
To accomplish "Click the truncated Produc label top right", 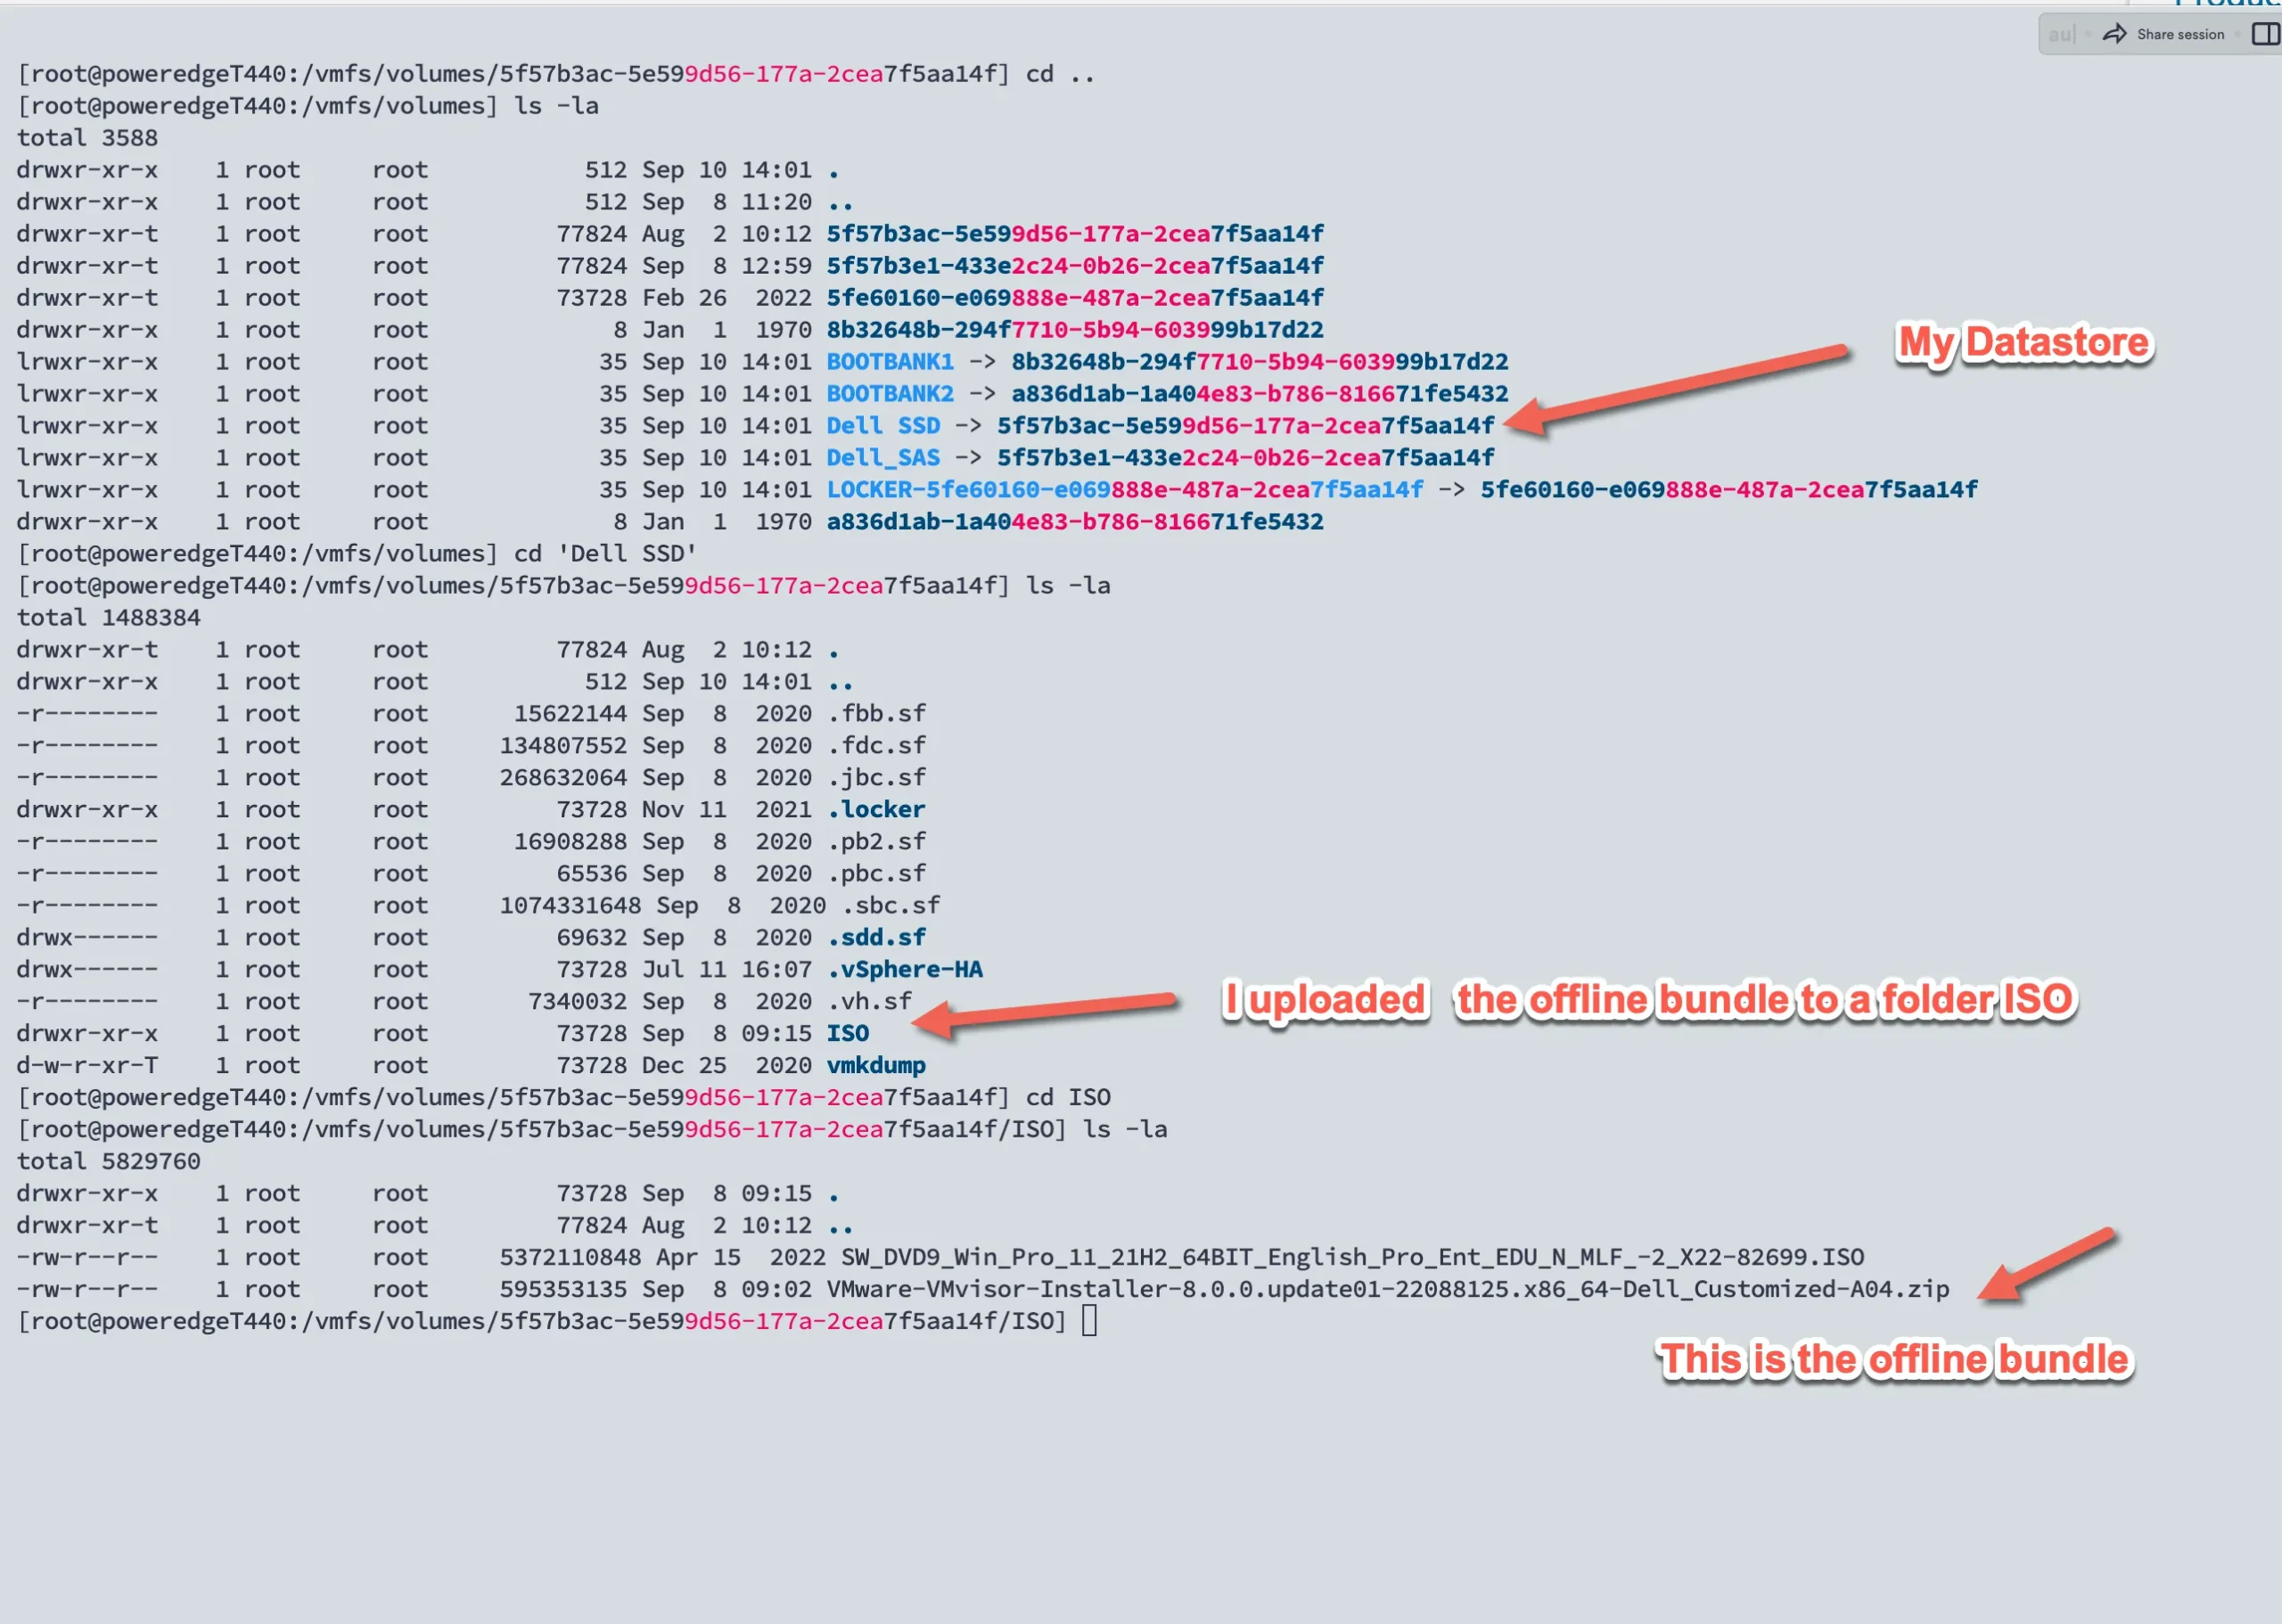I will click(x=2222, y=6).
